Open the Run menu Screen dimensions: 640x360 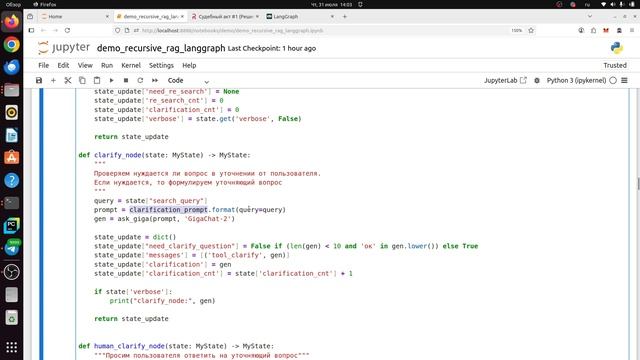coord(107,65)
